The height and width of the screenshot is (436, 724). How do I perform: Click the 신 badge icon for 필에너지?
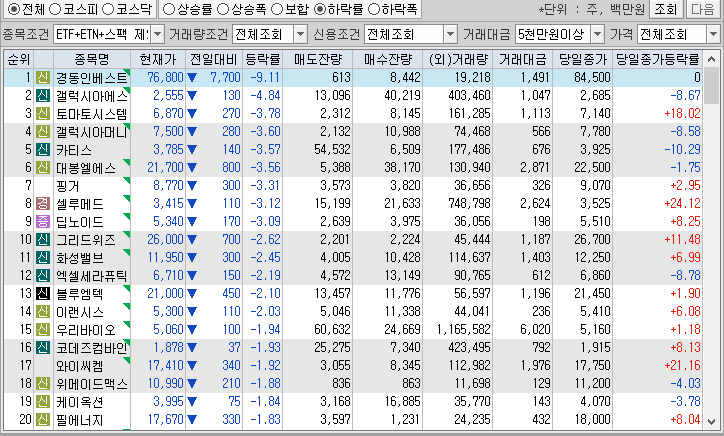coord(43,420)
